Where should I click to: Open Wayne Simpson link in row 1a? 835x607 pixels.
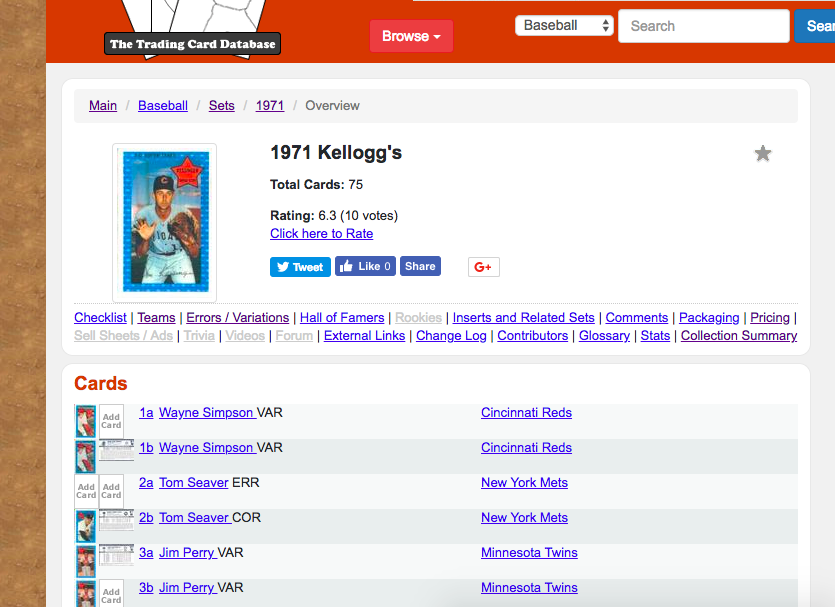pyautogui.click(x=208, y=413)
